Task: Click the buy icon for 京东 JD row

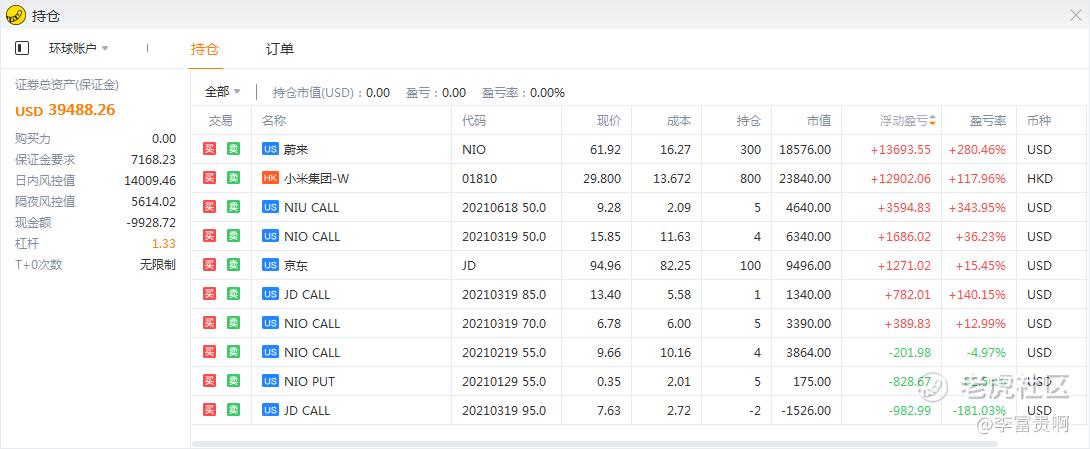Action: [x=209, y=265]
